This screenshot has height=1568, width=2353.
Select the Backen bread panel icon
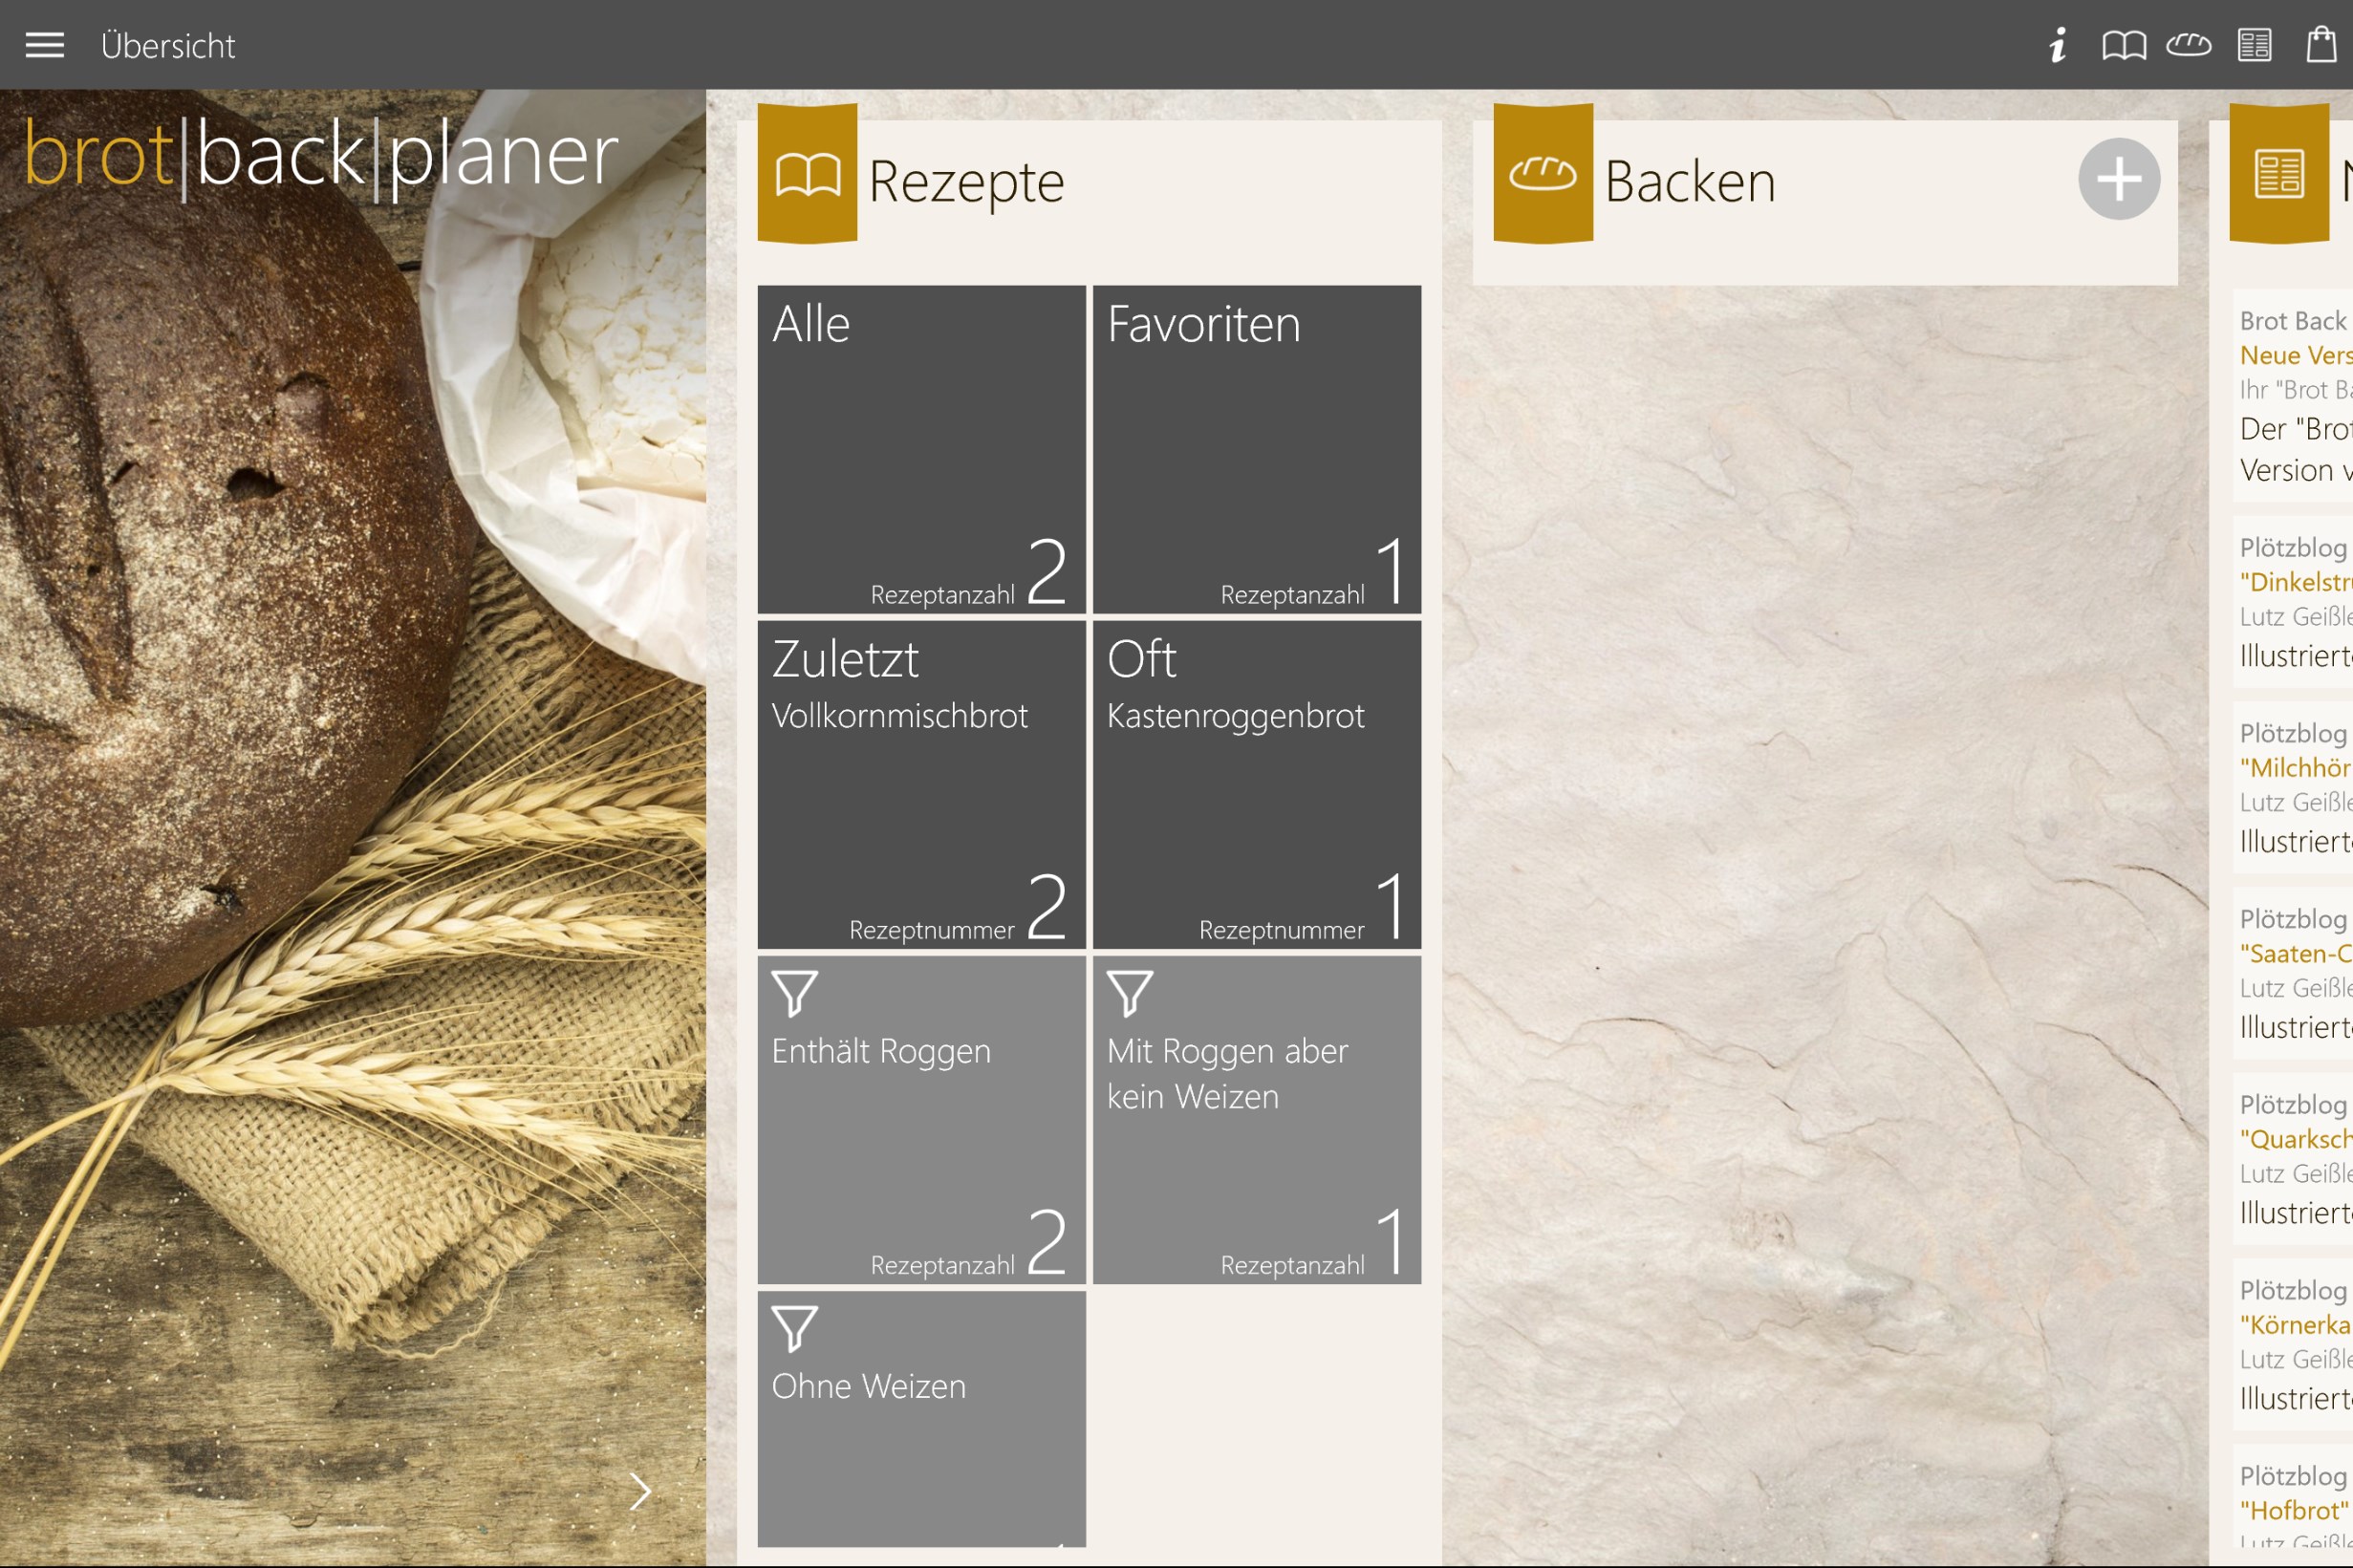coord(1541,178)
